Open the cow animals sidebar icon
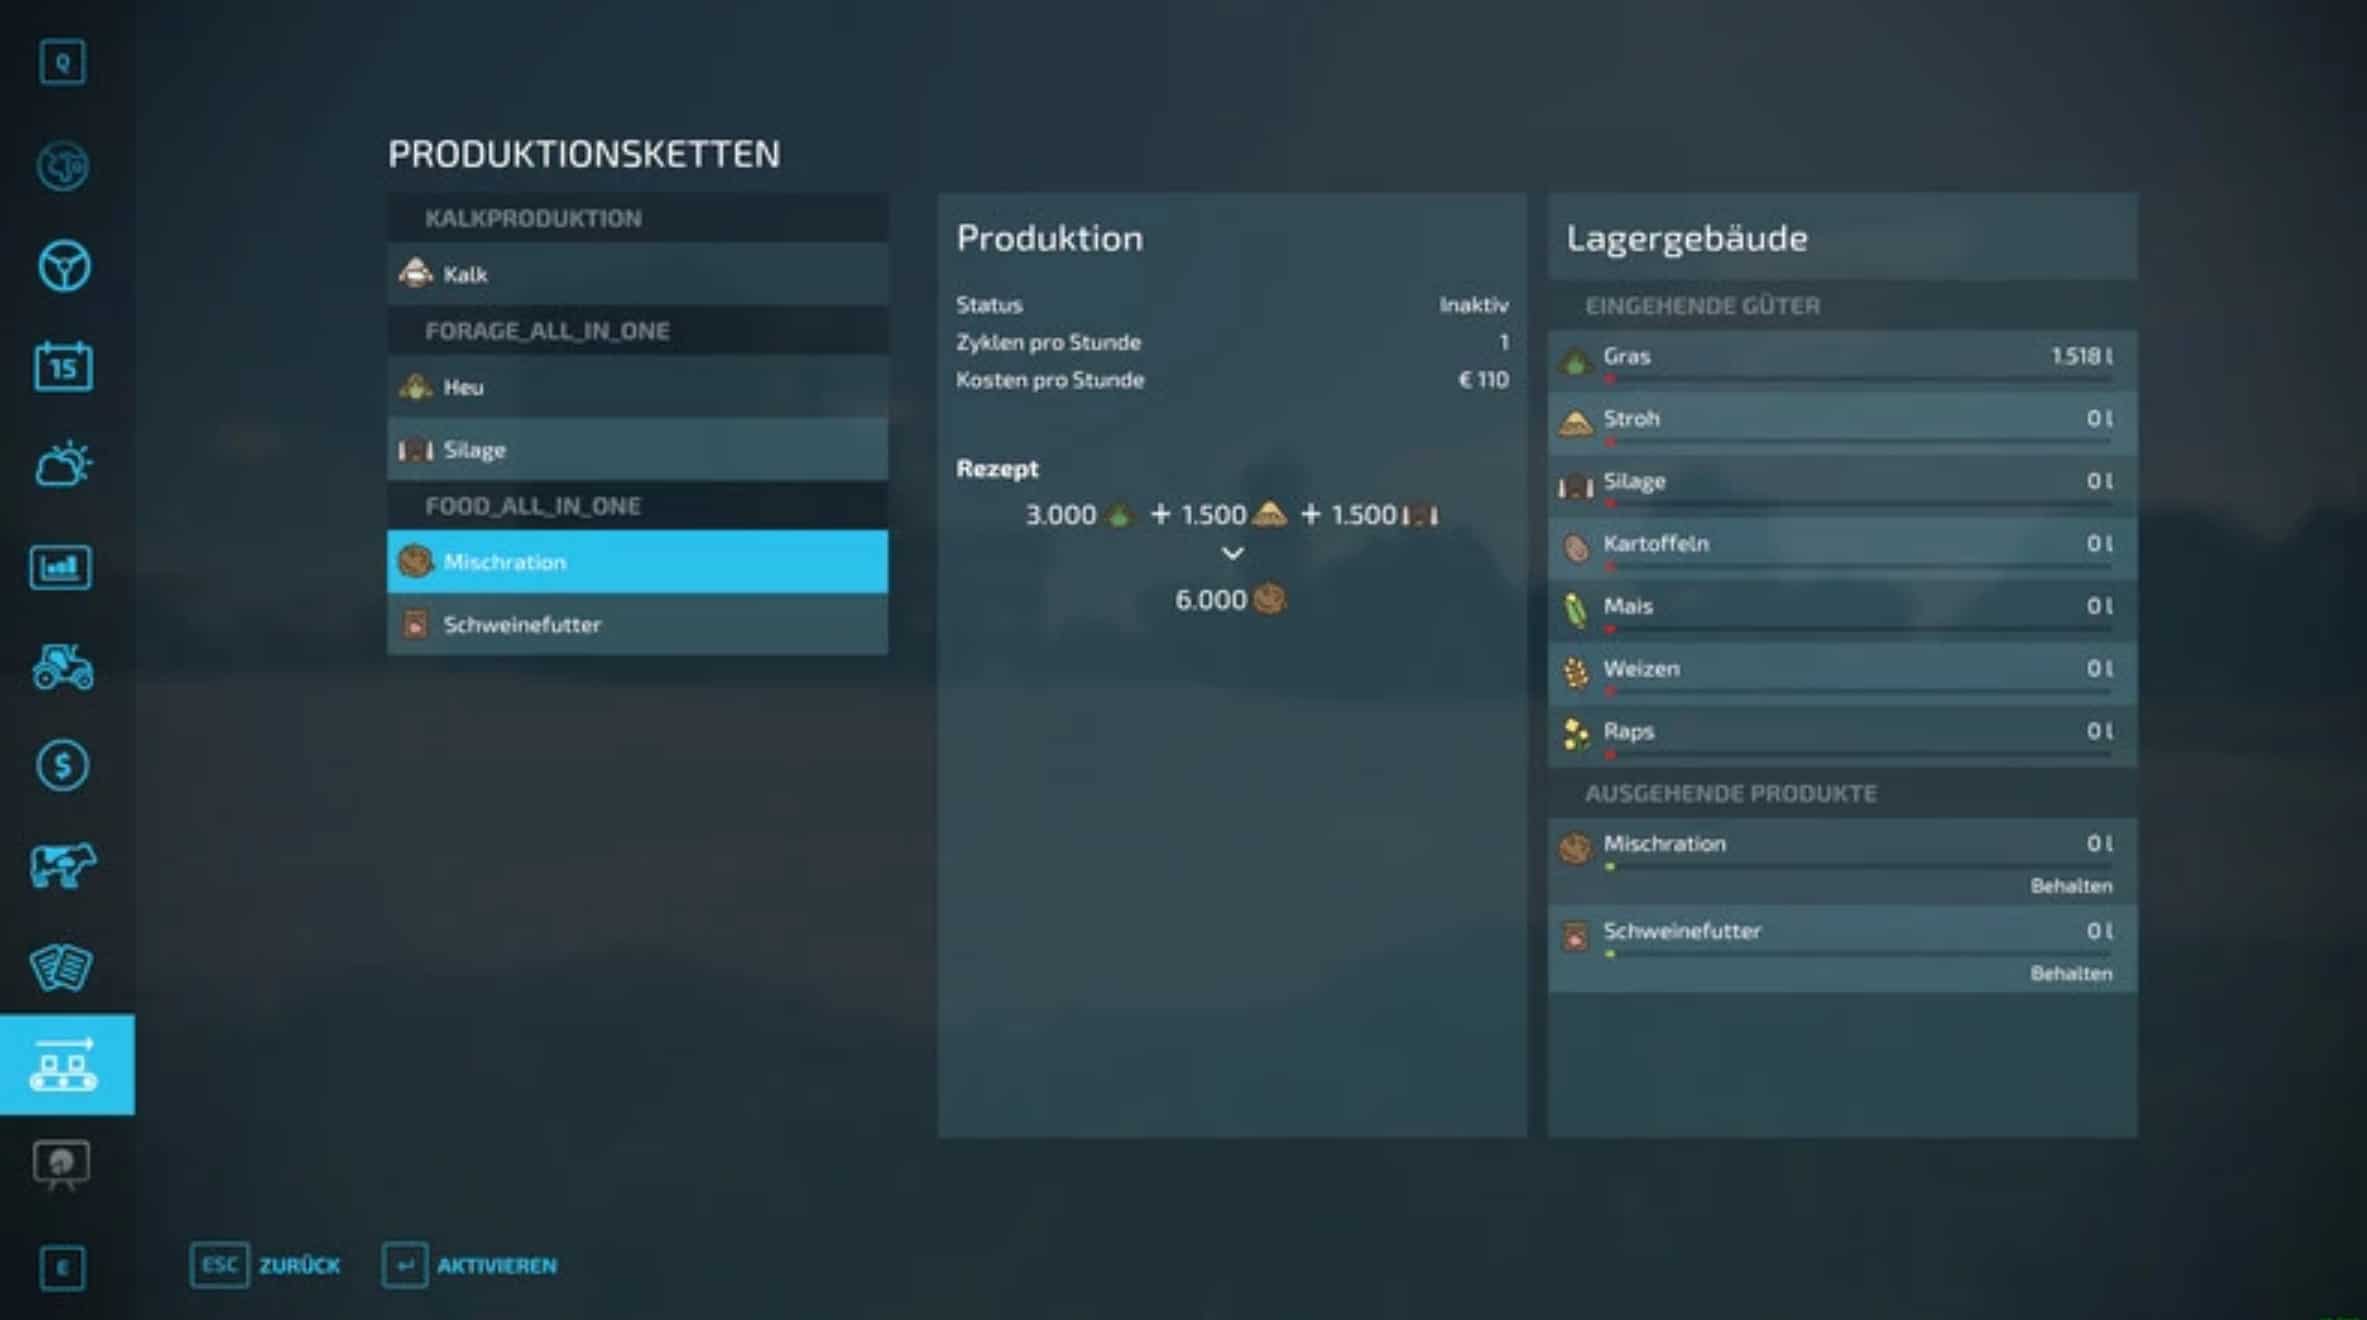The width and height of the screenshot is (2367, 1320). [63, 865]
